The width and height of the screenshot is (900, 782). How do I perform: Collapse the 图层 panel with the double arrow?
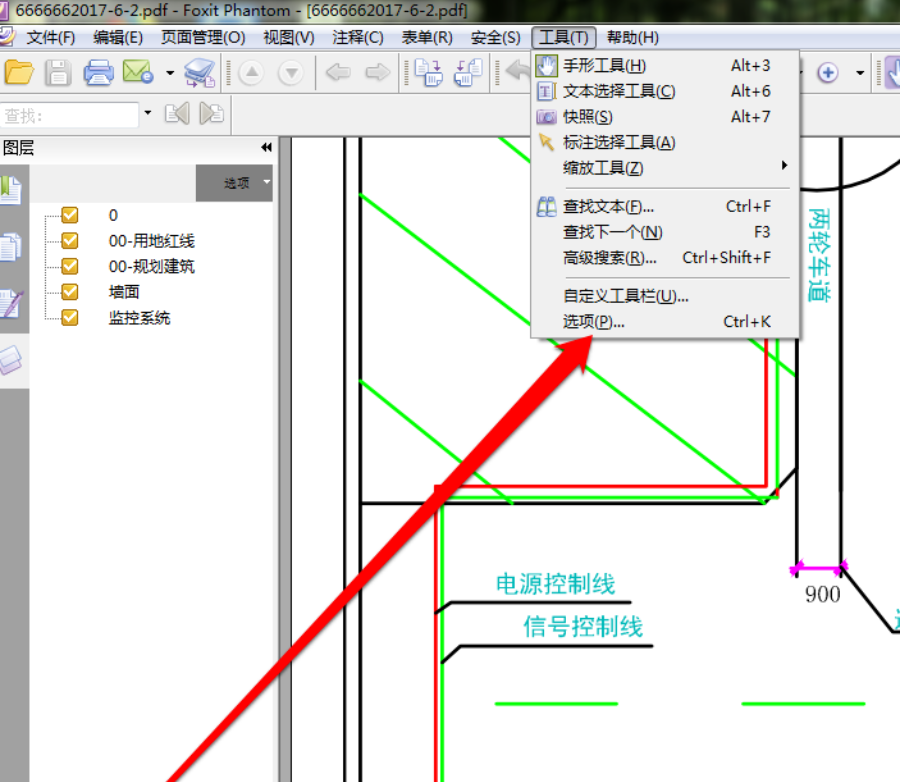[x=266, y=148]
